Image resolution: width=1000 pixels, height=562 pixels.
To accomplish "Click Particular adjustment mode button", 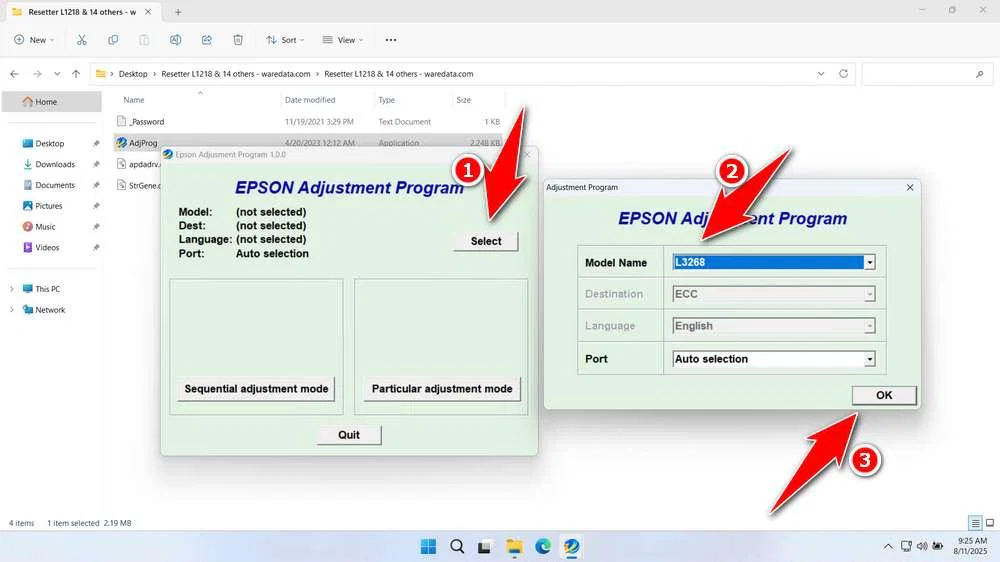I will 442,388.
